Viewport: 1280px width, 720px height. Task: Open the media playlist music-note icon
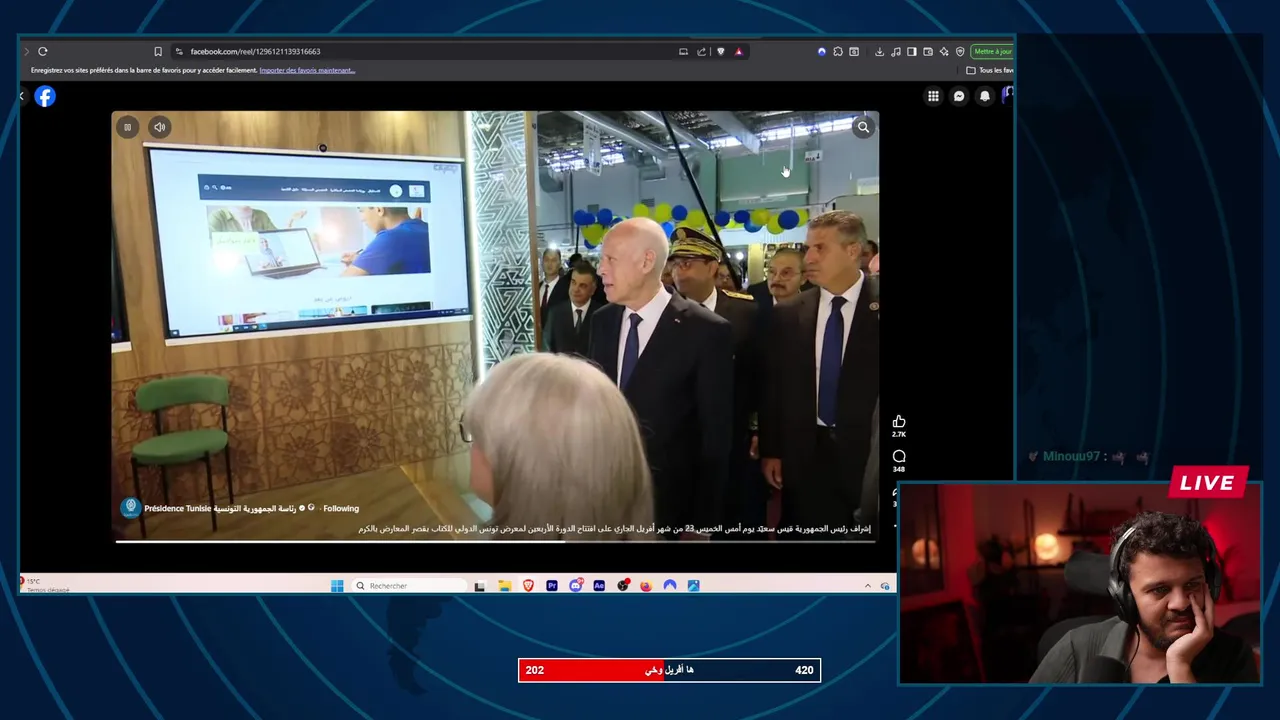[x=896, y=51]
